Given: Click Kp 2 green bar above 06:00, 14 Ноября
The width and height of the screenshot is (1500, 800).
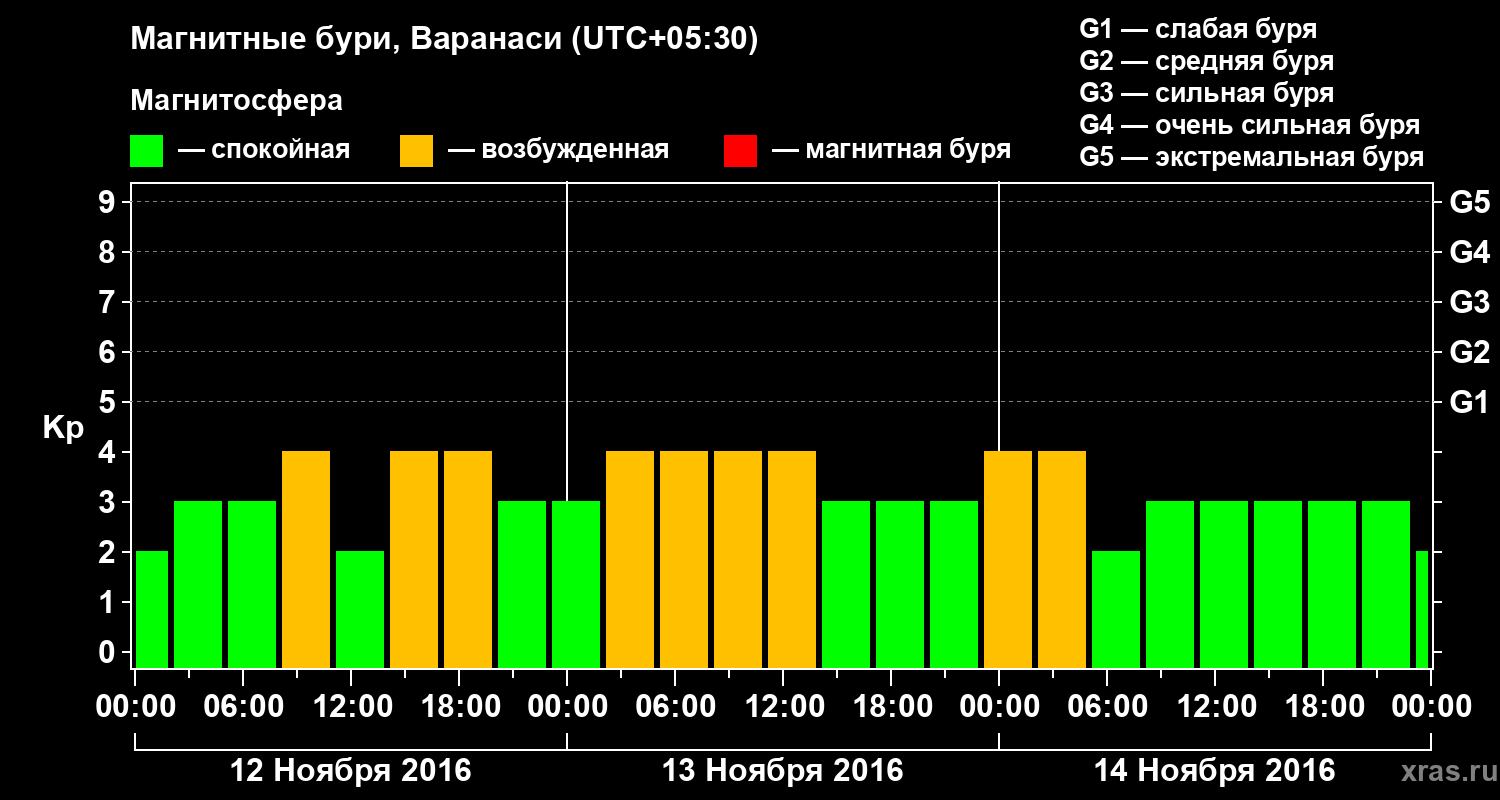Looking at the screenshot, I should [1116, 609].
